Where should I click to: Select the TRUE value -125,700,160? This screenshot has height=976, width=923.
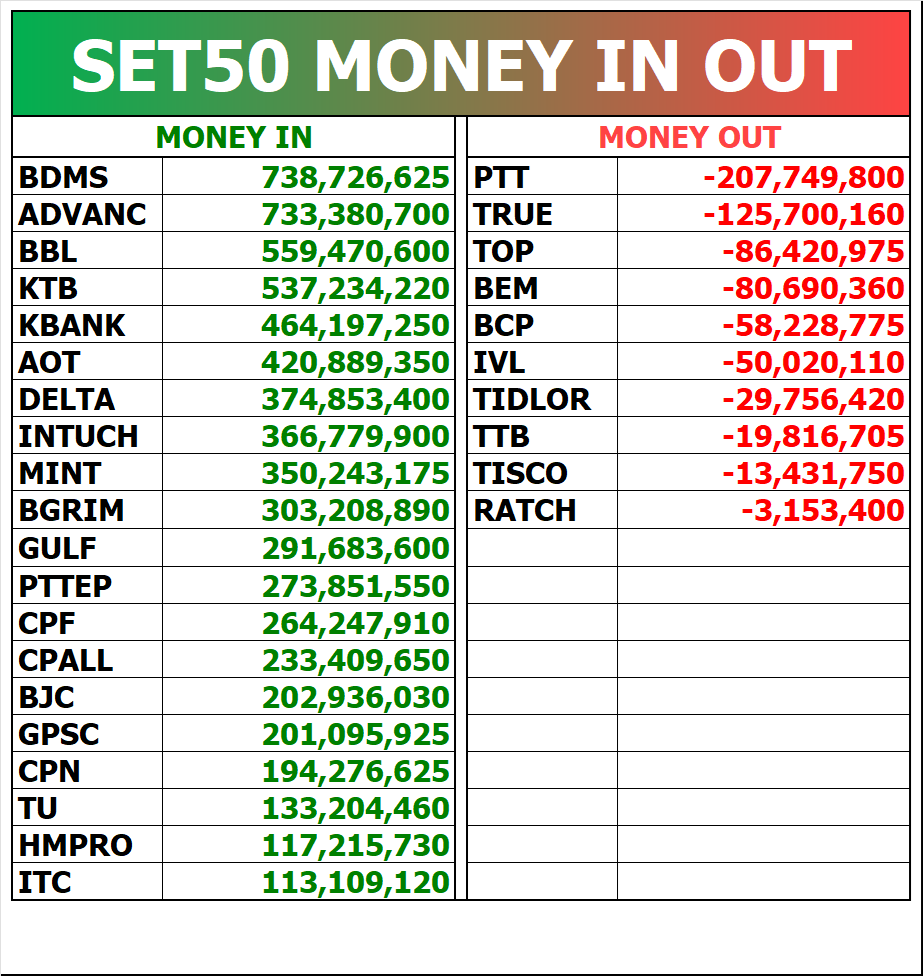click(804, 214)
